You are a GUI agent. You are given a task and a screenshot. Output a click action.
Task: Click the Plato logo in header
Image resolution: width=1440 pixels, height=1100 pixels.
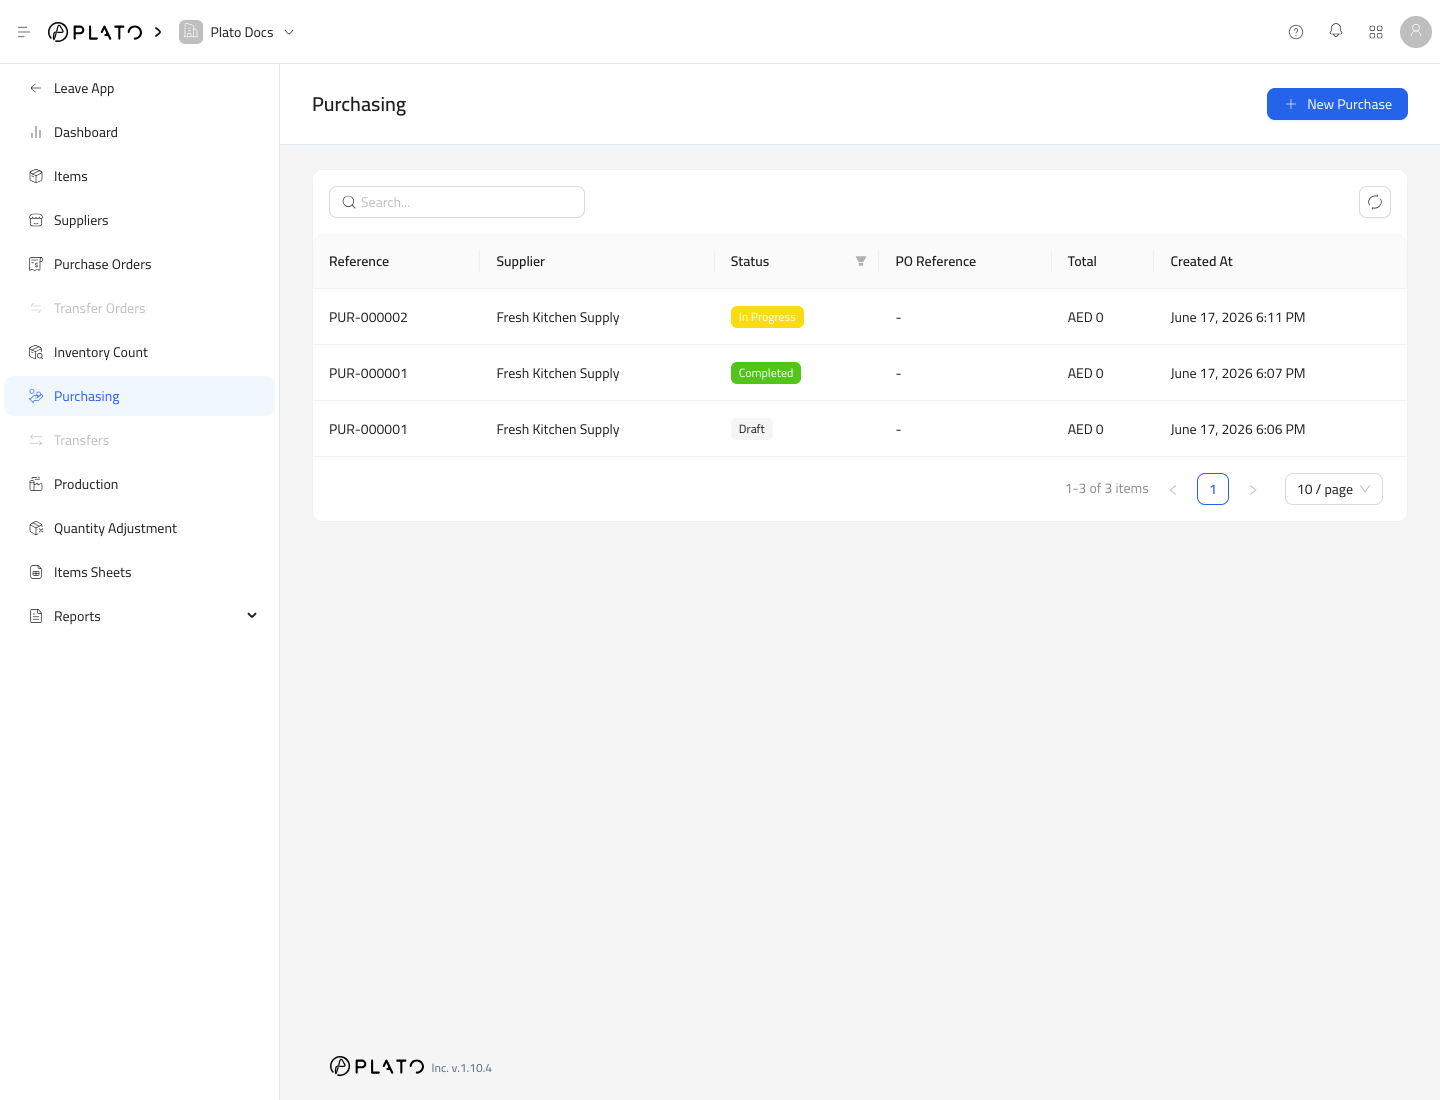pyautogui.click(x=95, y=32)
